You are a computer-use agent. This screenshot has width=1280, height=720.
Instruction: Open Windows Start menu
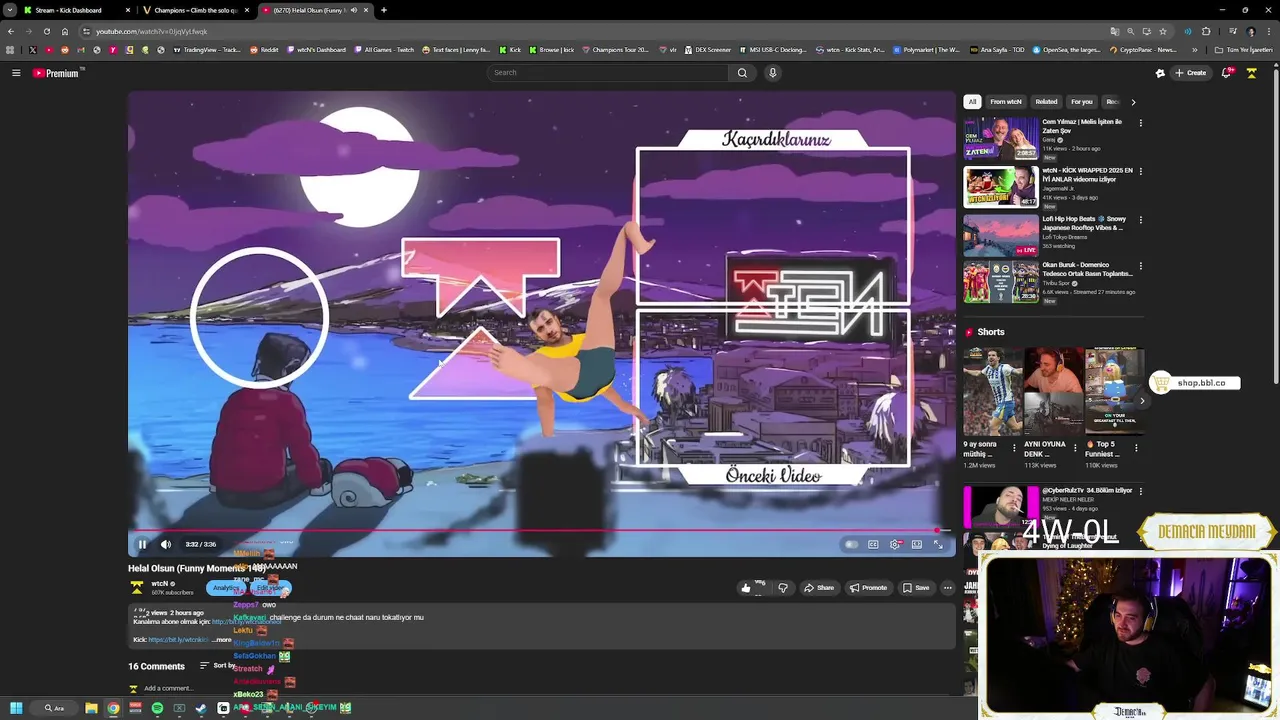coord(16,708)
